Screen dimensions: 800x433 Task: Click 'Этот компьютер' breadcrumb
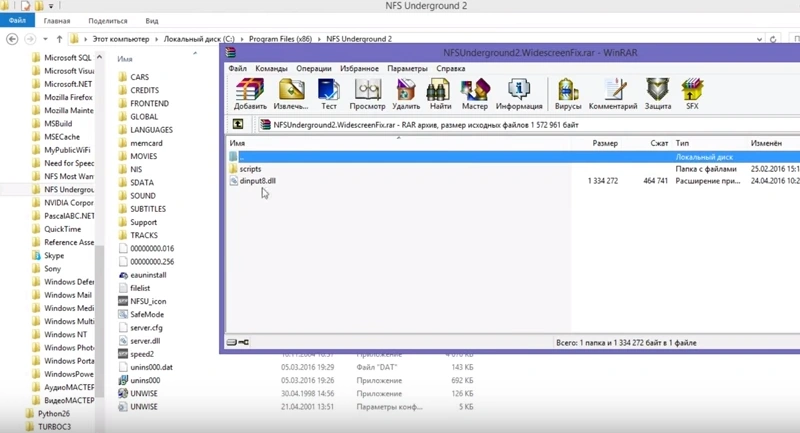(121, 39)
